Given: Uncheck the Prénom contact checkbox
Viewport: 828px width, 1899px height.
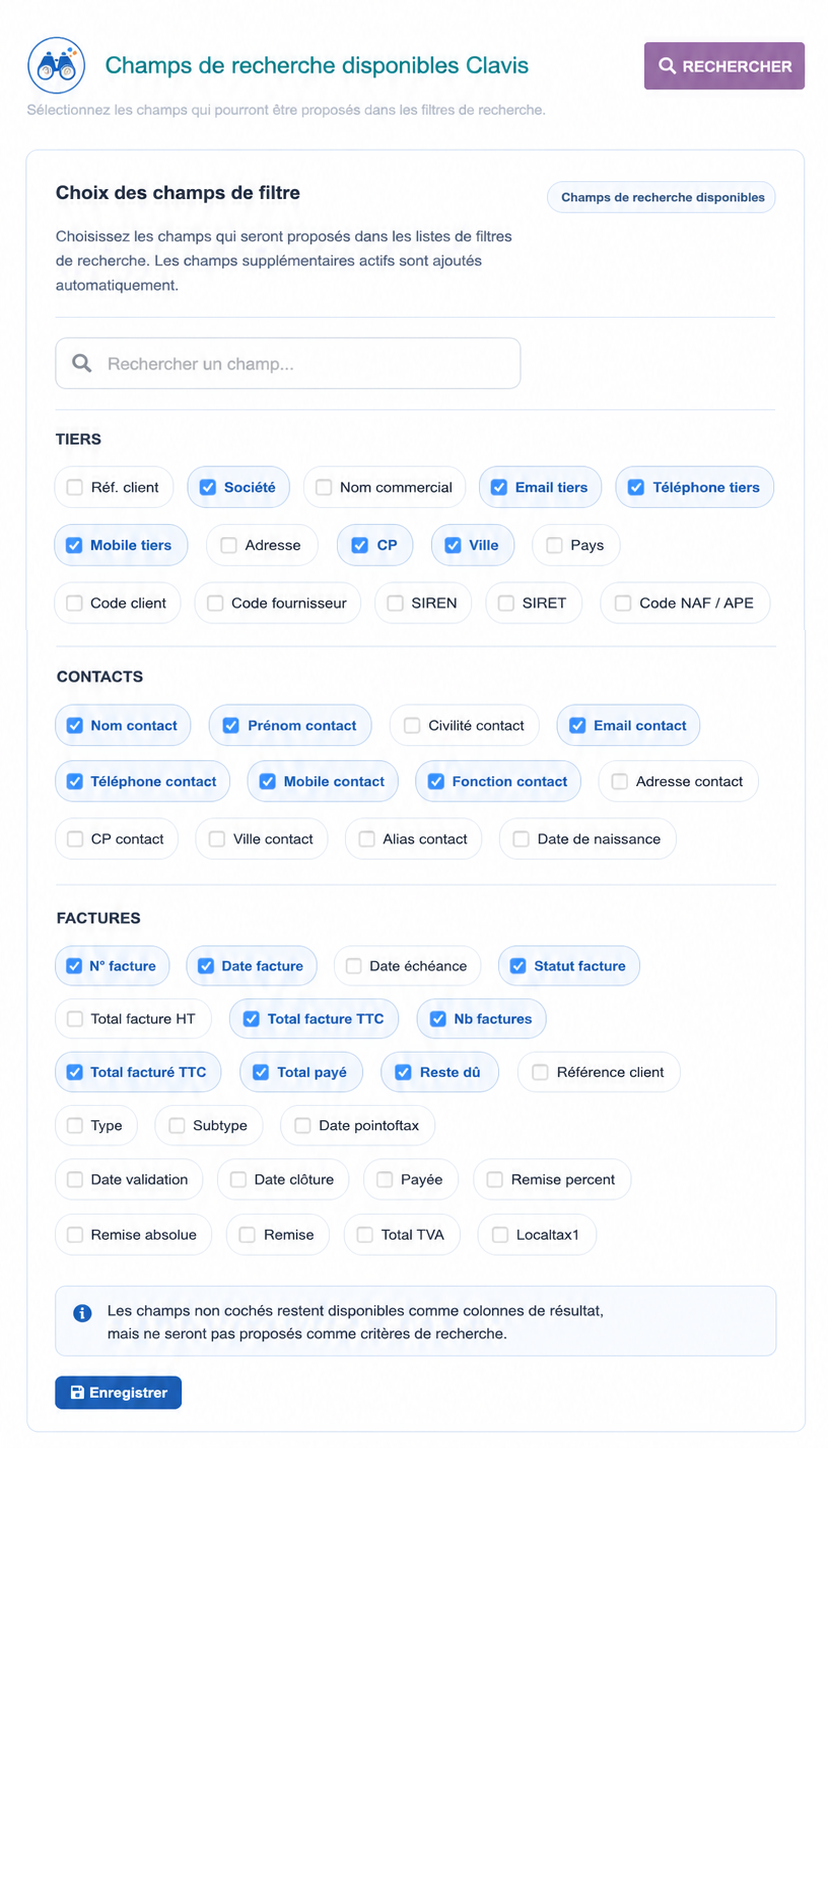Looking at the screenshot, I should pos(231,725).
